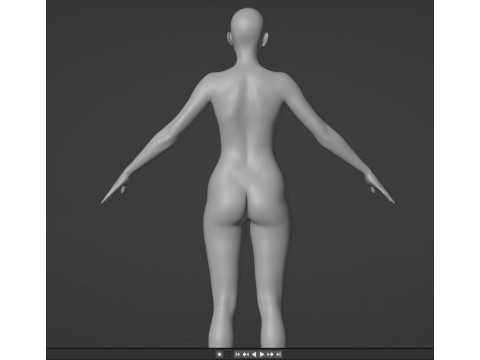The image size is (480, 360).
Task: Jump to the first frame
Action: 237,354
